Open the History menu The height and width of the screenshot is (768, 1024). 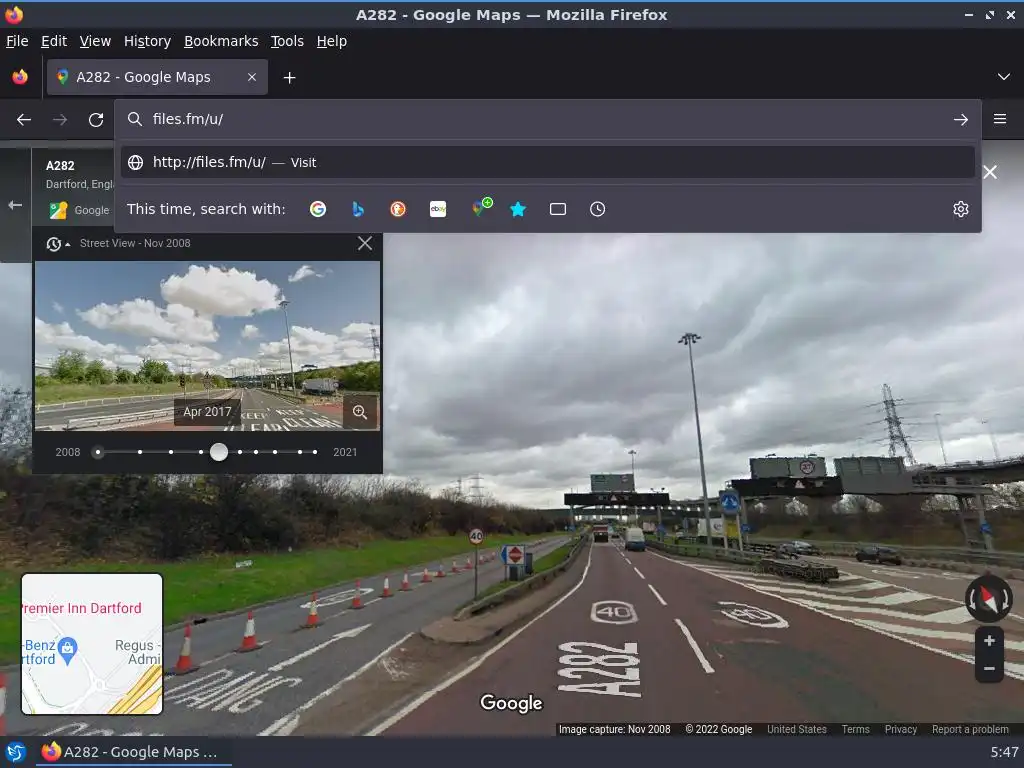coord(147,41)
